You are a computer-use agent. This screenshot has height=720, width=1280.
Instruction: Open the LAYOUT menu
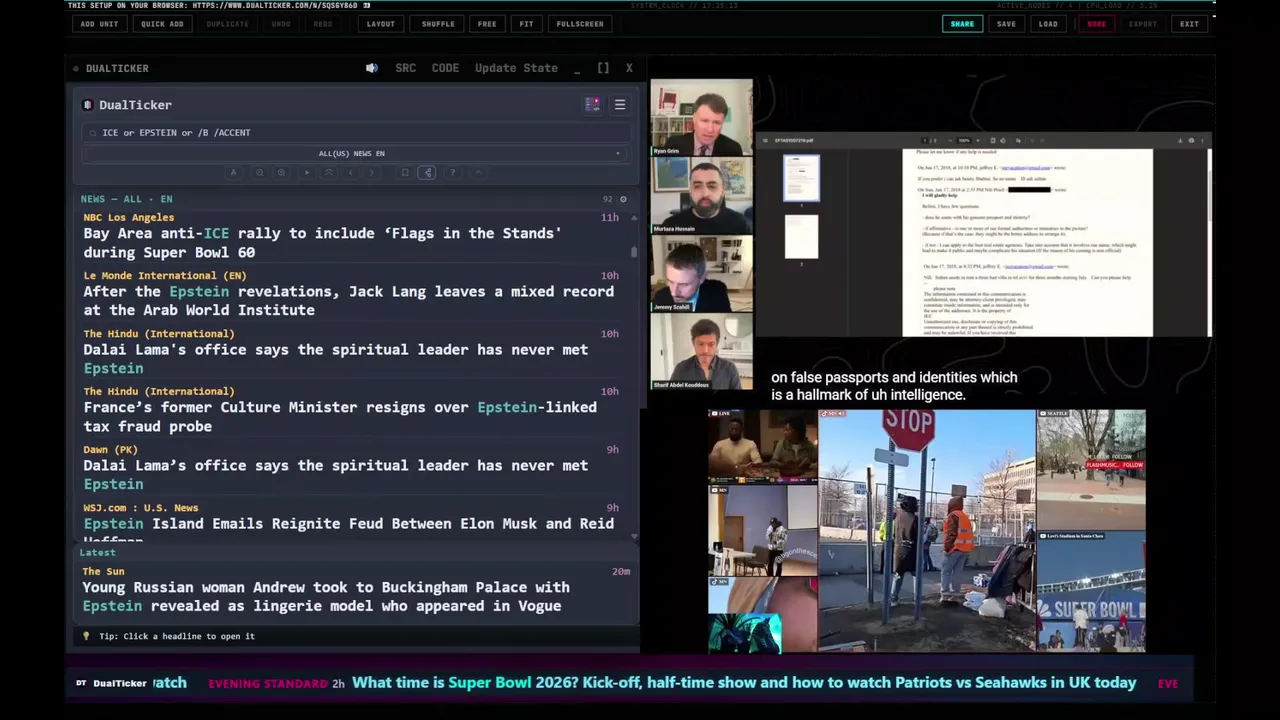[x=380, y=24]
